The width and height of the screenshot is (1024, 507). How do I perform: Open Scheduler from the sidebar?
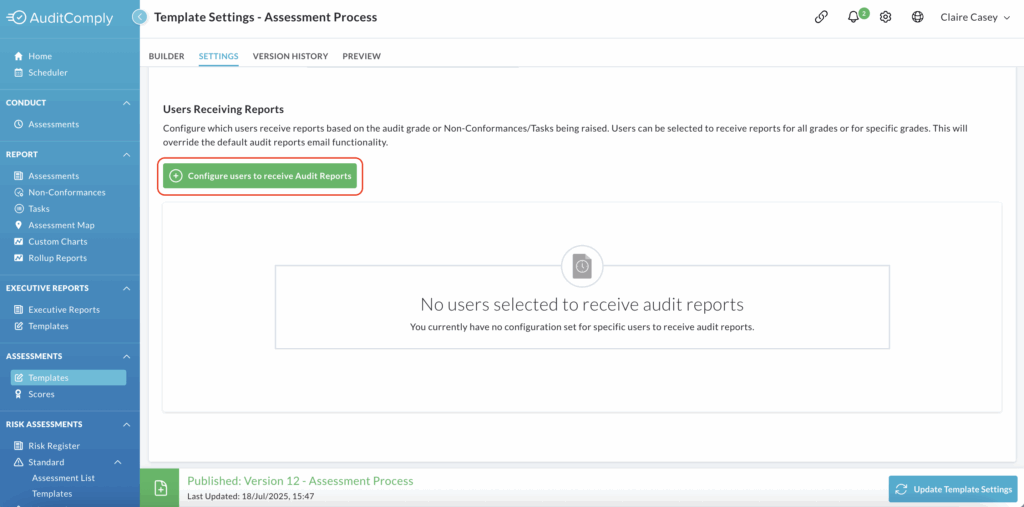(x=48, y=73)
